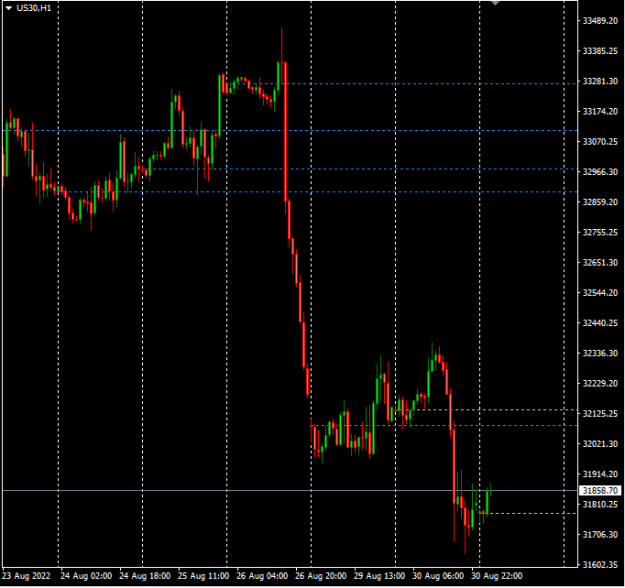Click price label 32755.25 on scale
Screen dimensions: 625x588
coord(600,232)
